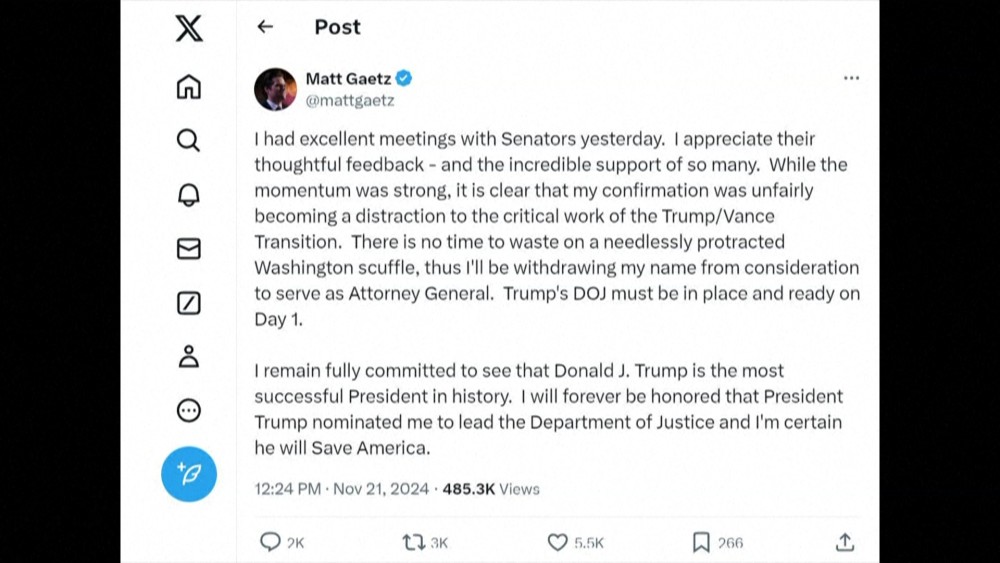Open the Profile person icon
Screen dimensions: 1000x563
188,356
